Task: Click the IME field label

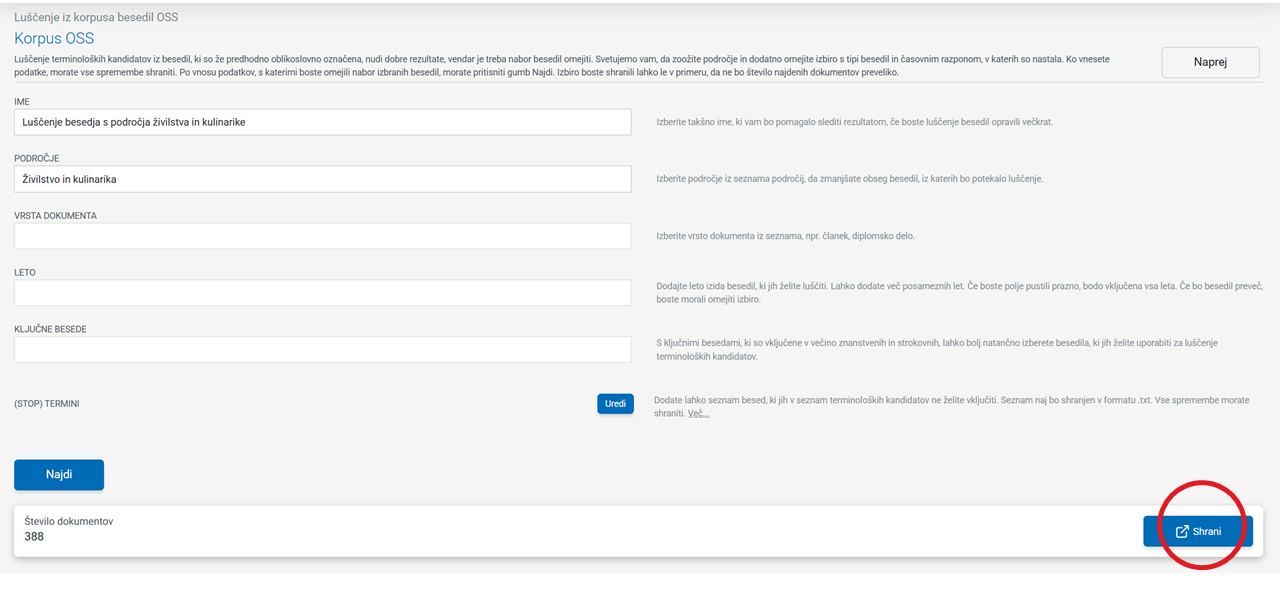Action: click(x=22, y=102)
